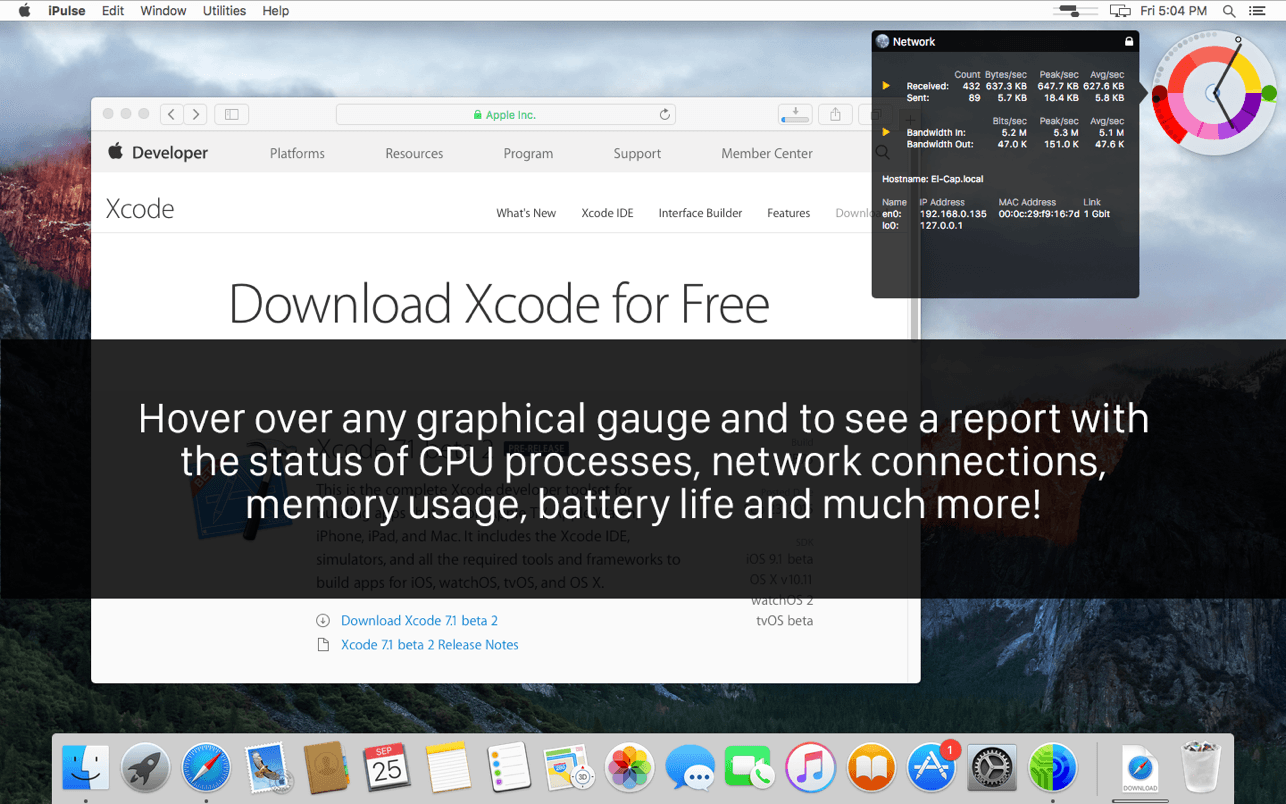
Task: Click Safari's Downloads toolbar button
Action: click(x=795, y=114)
